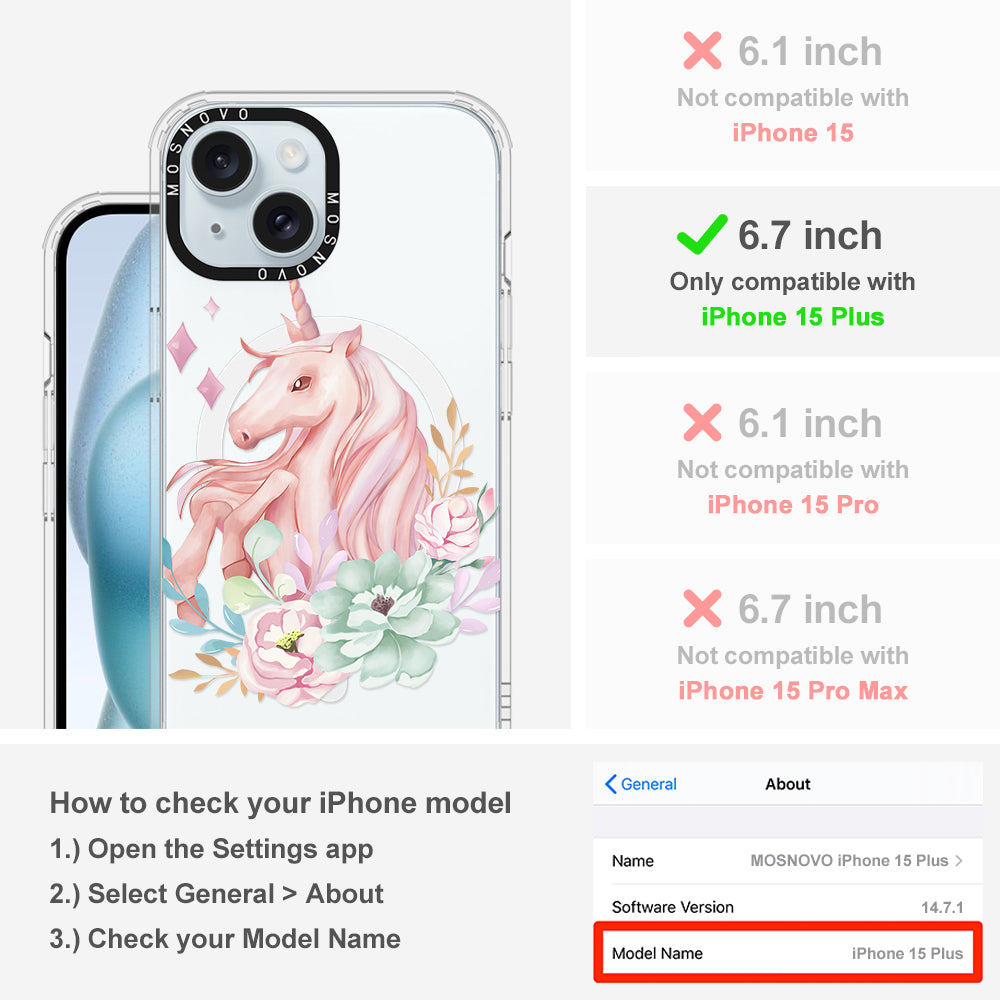Click the iPhone 15 Plus green label
This screenshot has width=1000, height=1000.
tap(792, 317)
